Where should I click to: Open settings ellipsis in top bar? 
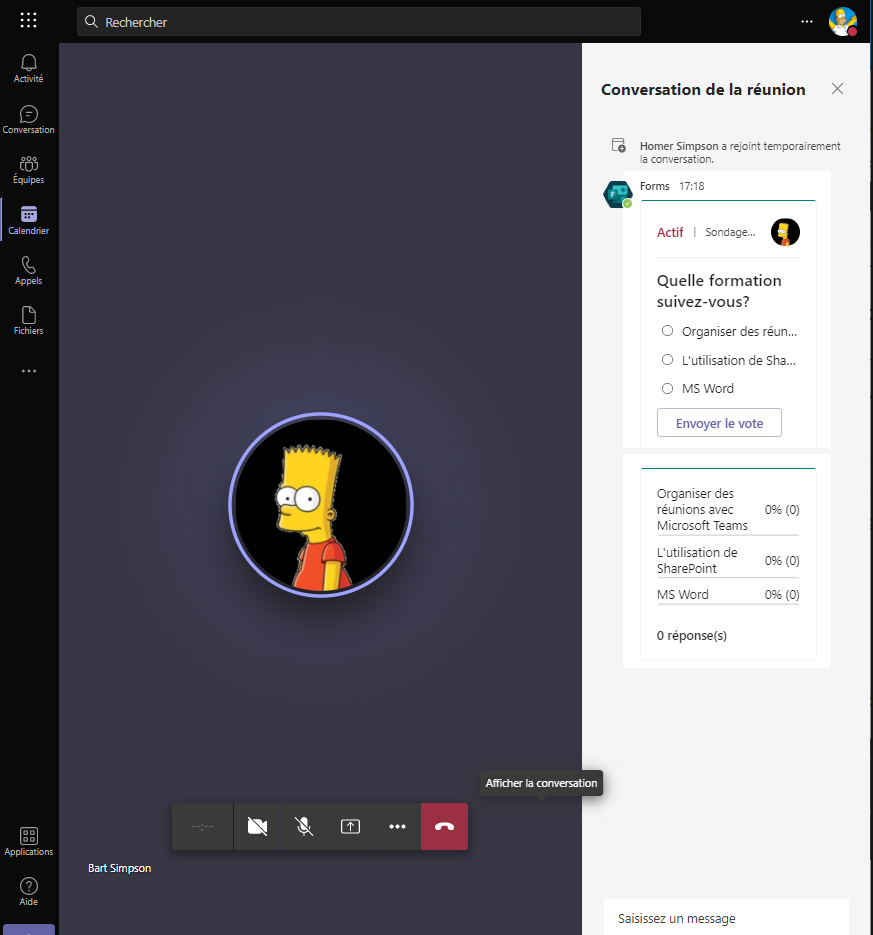coord(806,21)
